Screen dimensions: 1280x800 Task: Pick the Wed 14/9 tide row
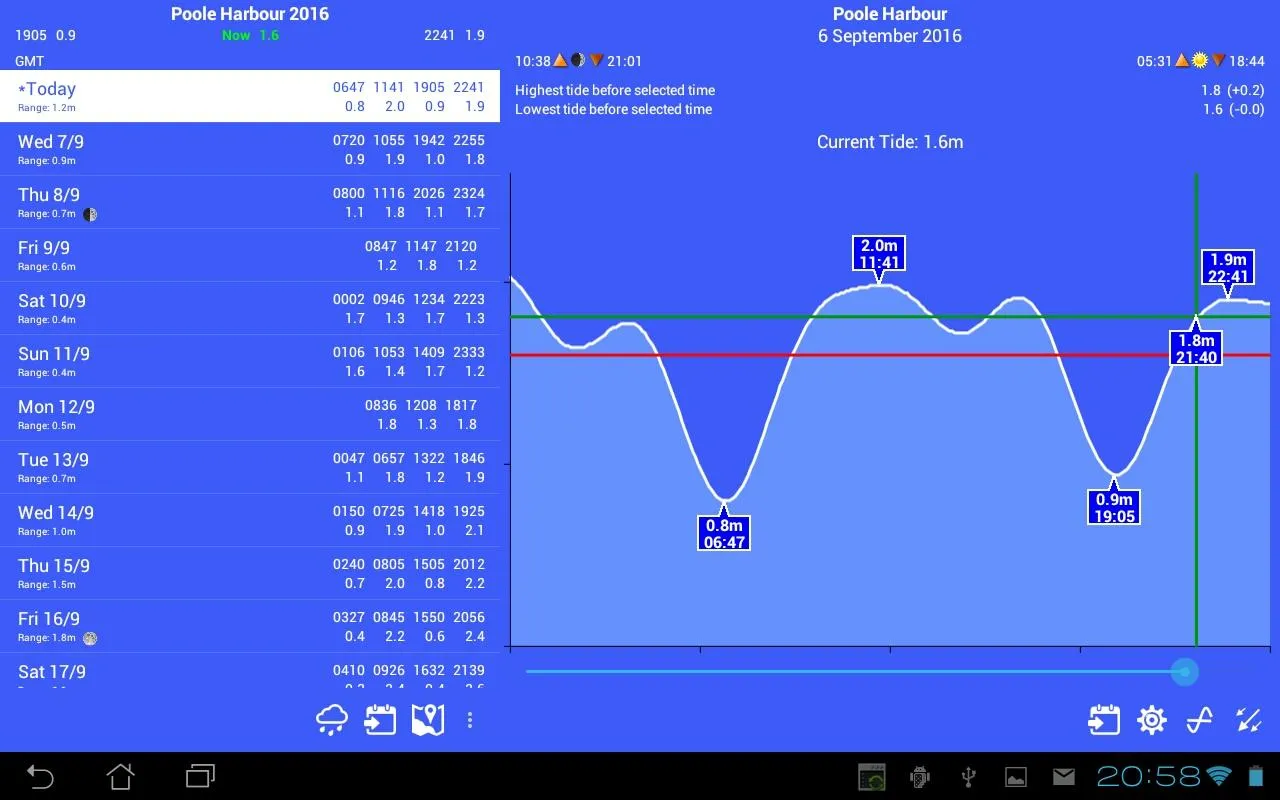pos(250,520)
